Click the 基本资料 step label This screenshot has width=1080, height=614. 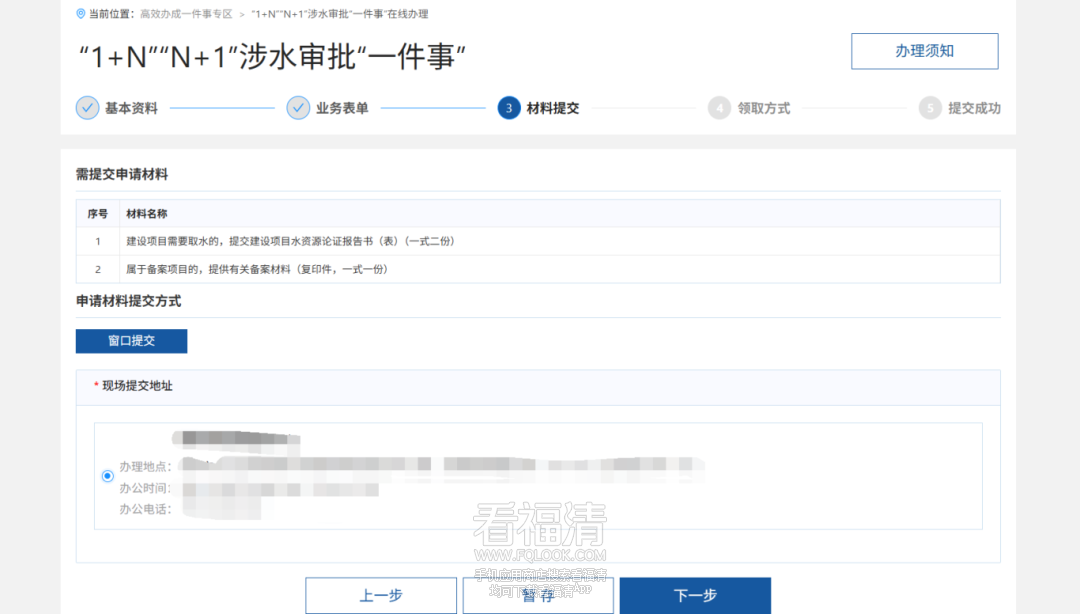129,107
